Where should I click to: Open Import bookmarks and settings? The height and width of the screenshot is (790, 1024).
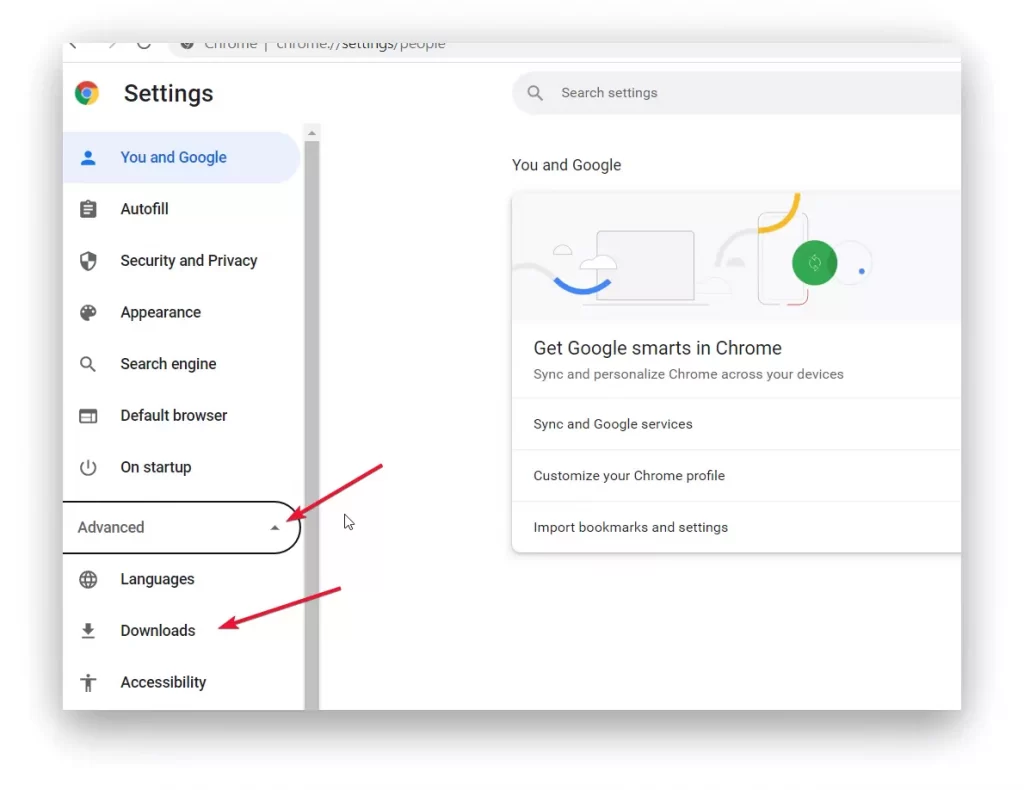(736, 527)
